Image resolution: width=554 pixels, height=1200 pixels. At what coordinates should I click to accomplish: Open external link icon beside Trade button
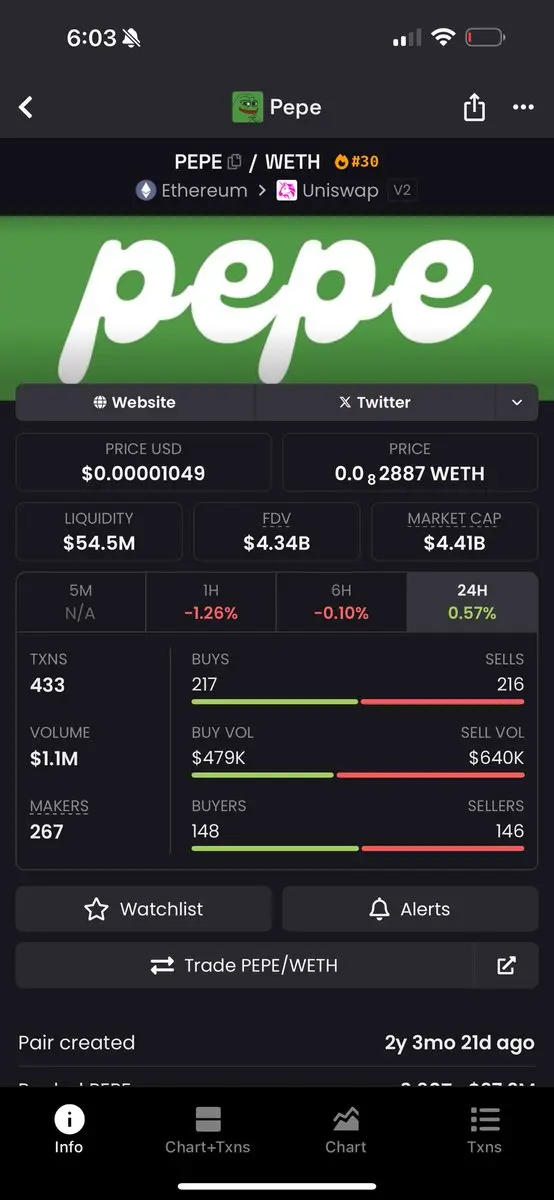coord(506,965)
